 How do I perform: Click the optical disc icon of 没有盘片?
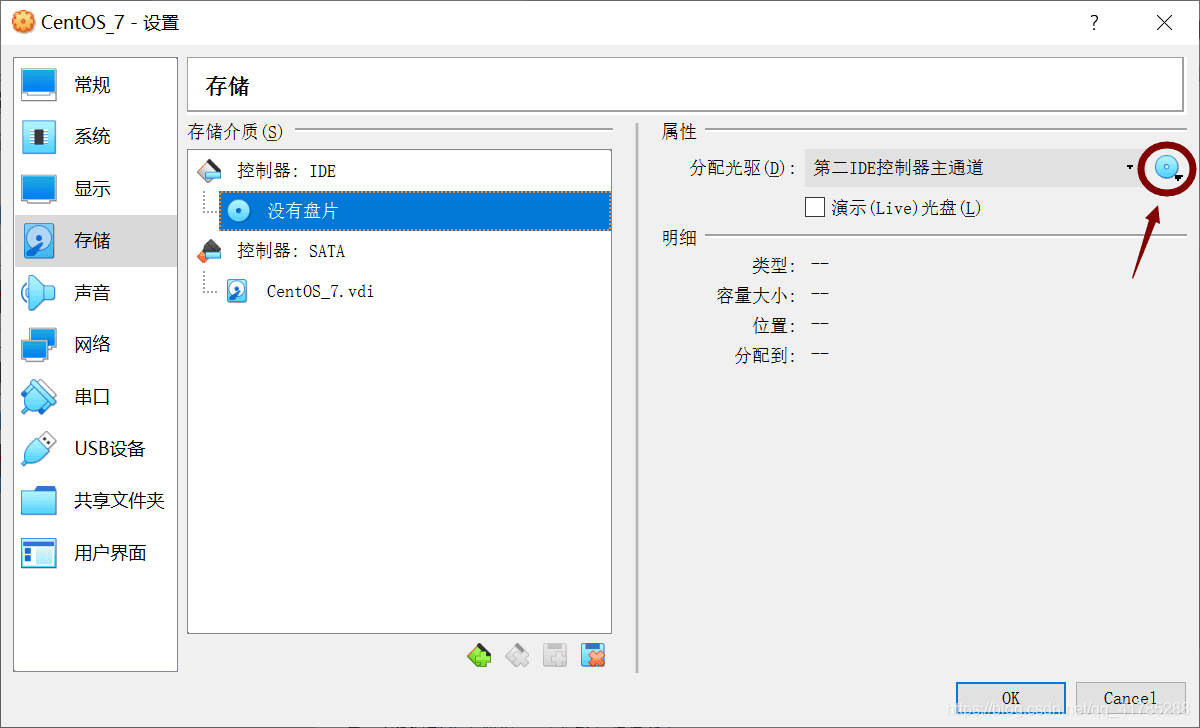click(239, 211)
